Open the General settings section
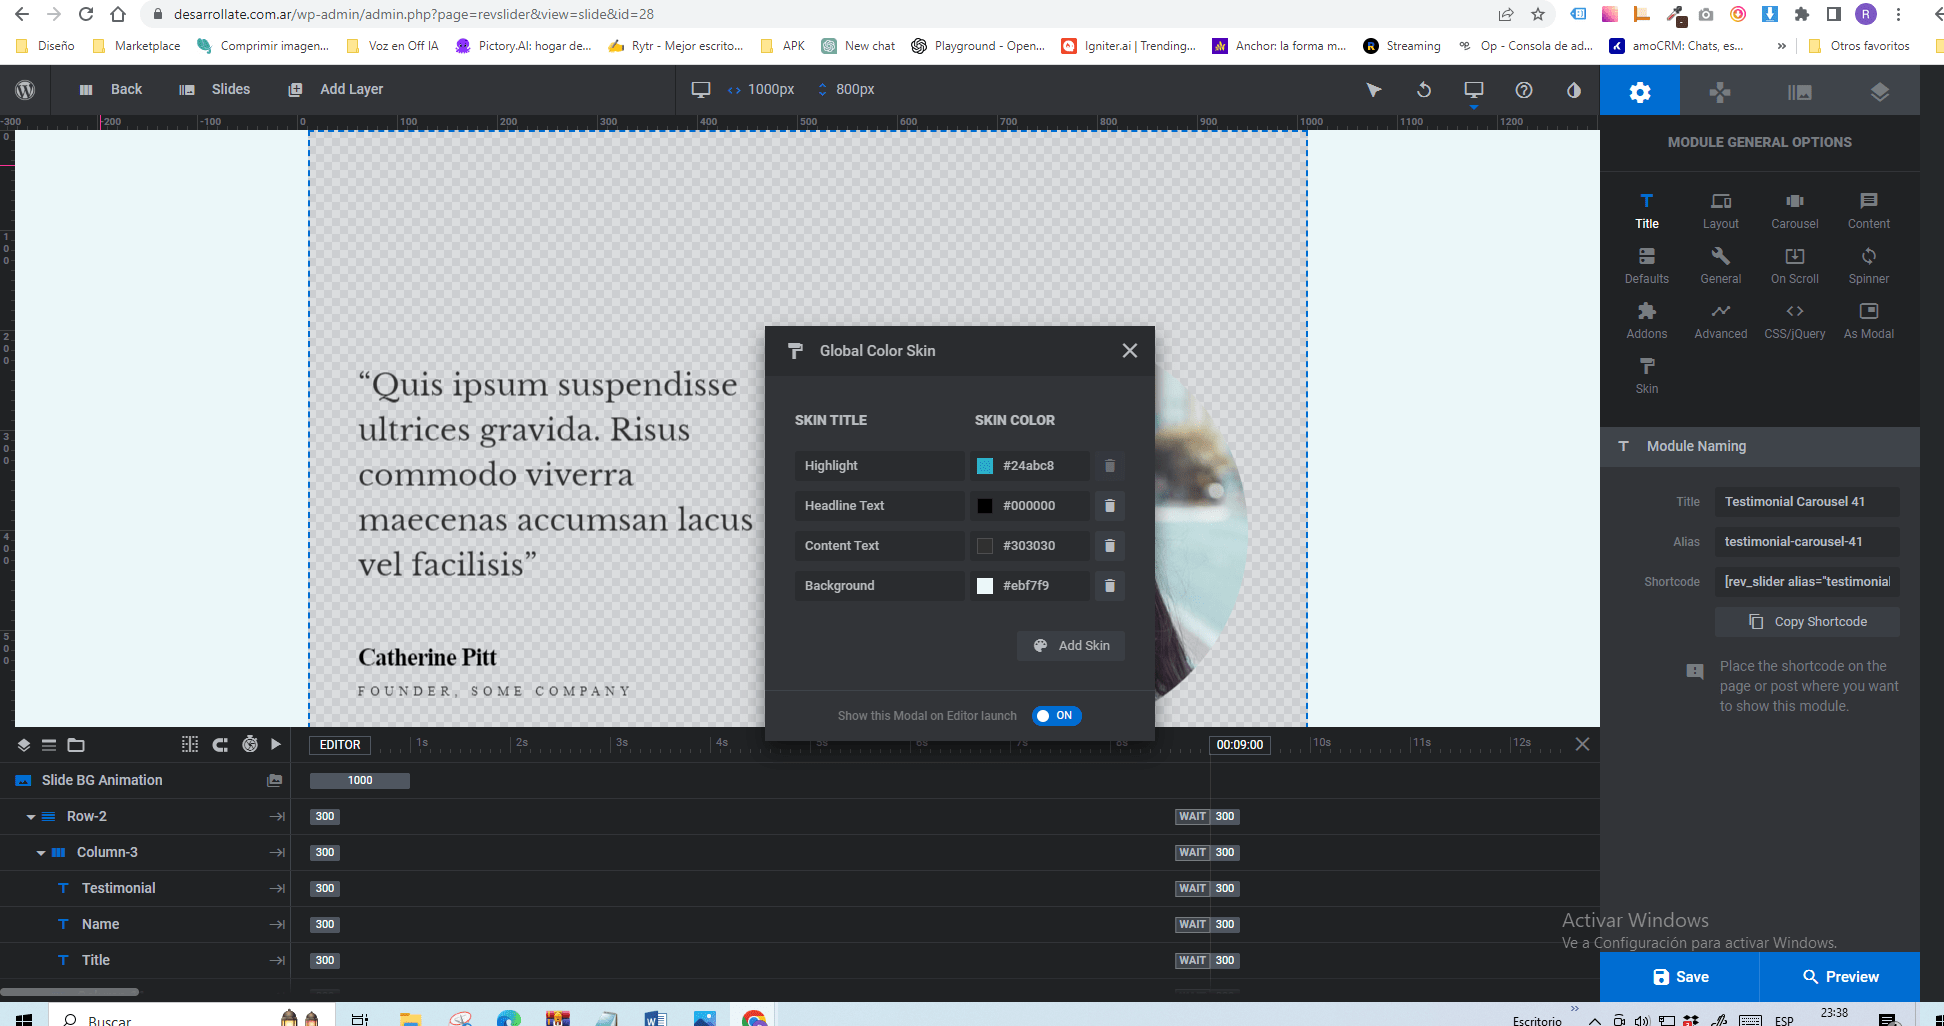The height and width of the screenshot is (1026, 1944). point(1721,266)
